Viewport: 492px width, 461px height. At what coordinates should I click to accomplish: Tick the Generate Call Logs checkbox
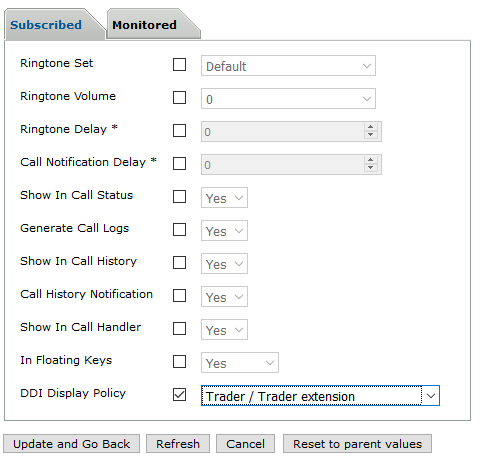coord(179,230)
